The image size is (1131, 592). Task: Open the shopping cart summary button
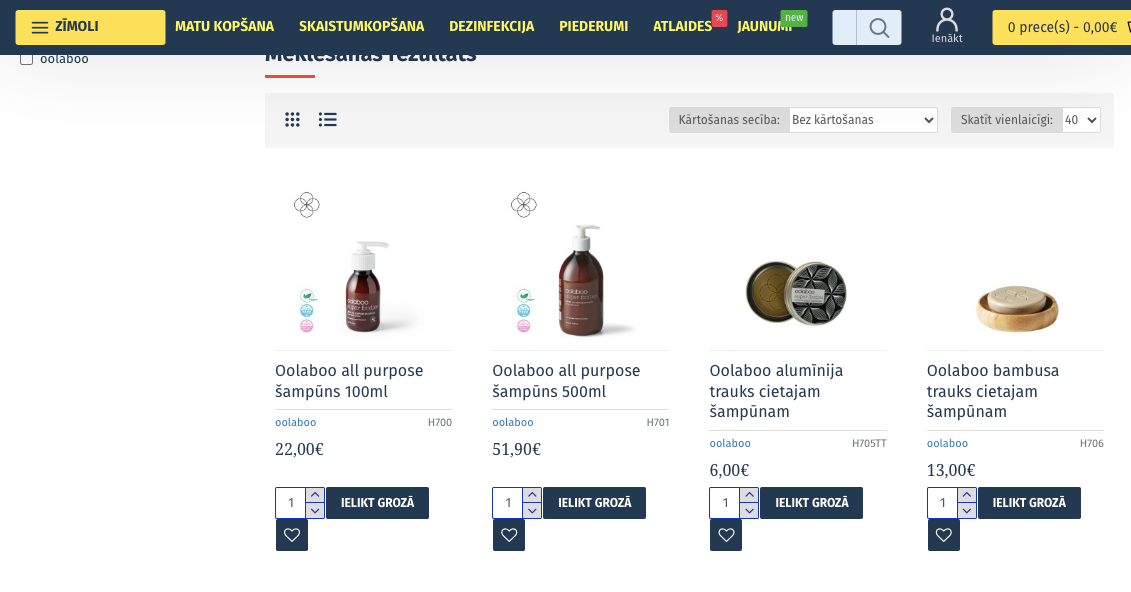1061,28
